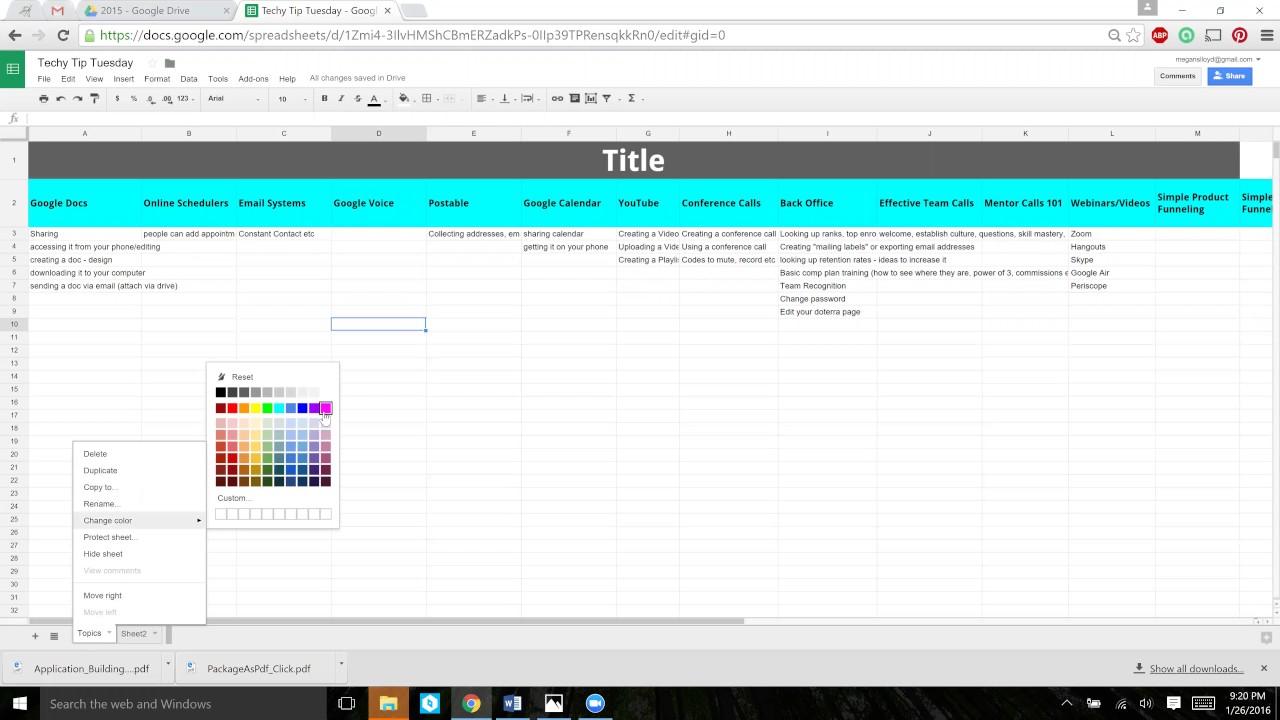Image resolution: width=1280 pixels, height=720 pixels.
Task: Click the Move to folder icon
Action: (x=170, y=63)
